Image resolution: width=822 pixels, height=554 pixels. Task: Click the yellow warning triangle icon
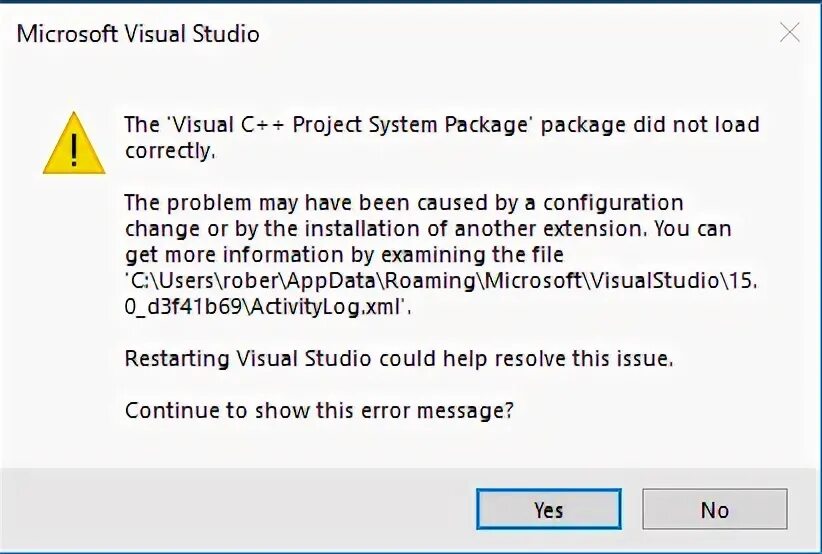[74, 143]
